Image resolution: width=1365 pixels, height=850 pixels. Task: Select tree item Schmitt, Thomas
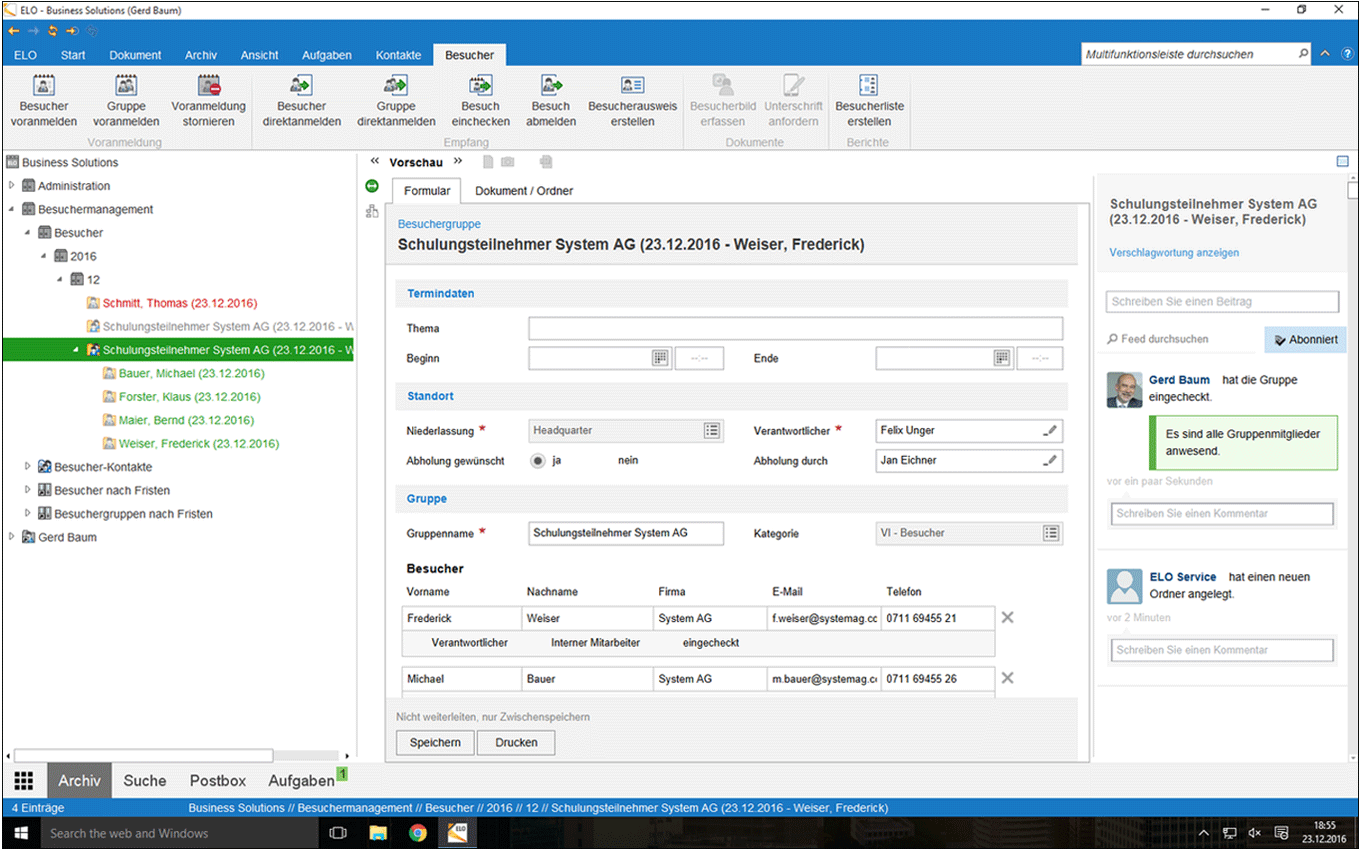coord(180,303)
